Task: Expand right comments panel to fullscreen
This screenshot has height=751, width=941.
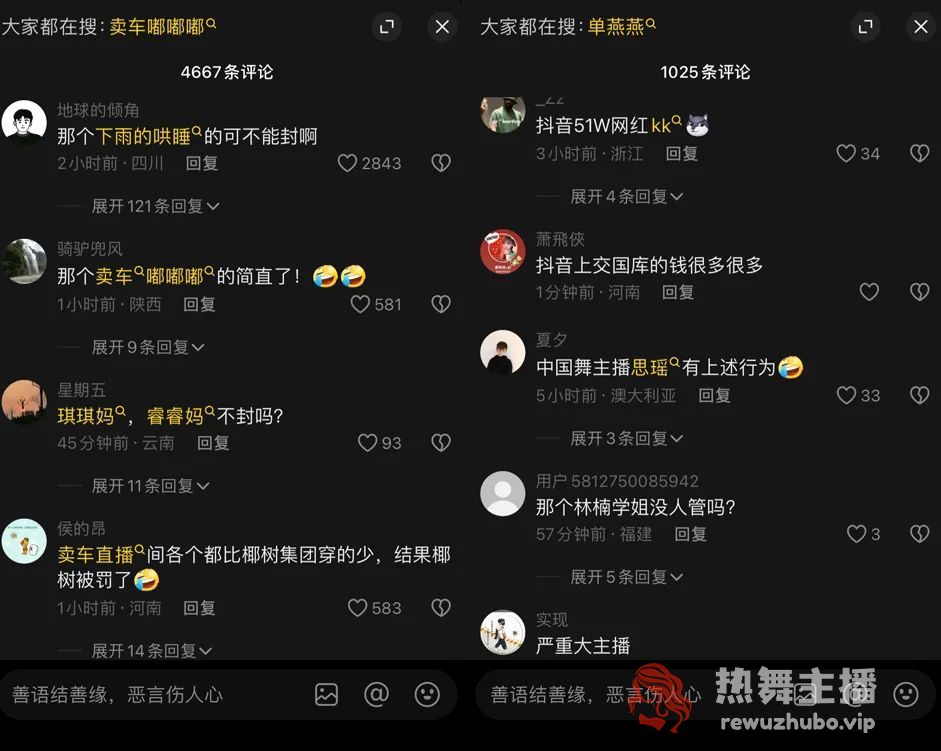Action: click(x=865, y=26)
